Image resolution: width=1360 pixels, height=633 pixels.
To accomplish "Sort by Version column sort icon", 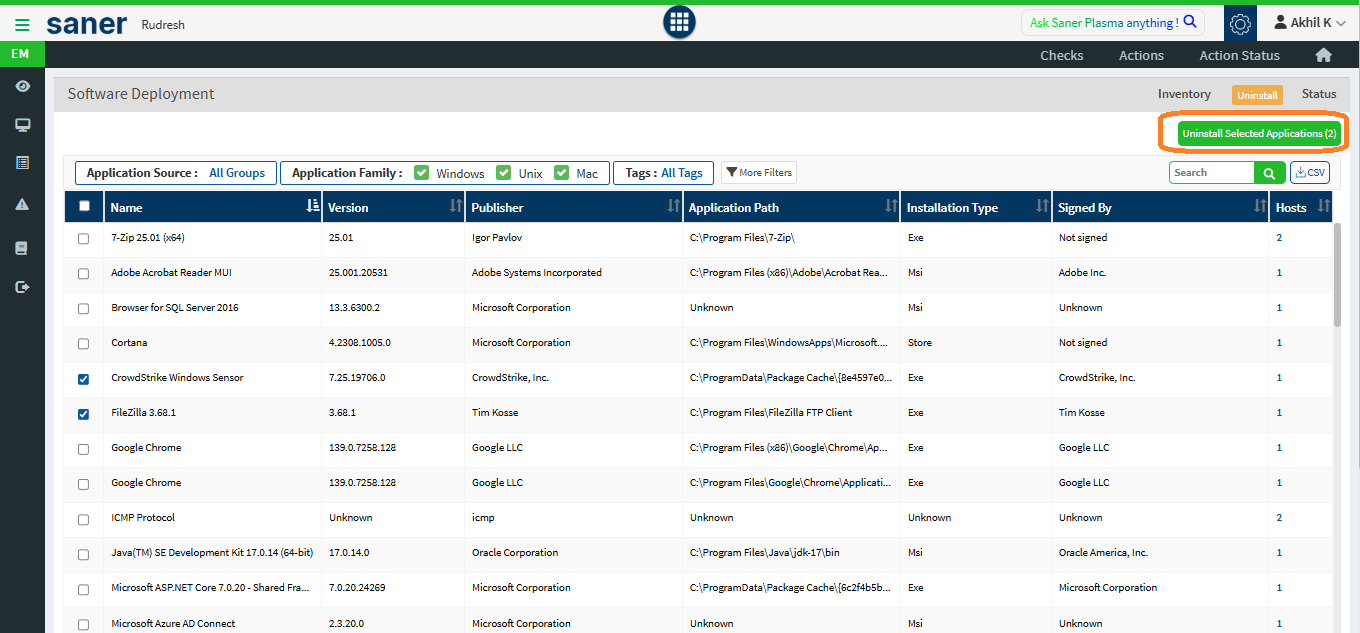I will pyautogui.click(x=456, y=205).
